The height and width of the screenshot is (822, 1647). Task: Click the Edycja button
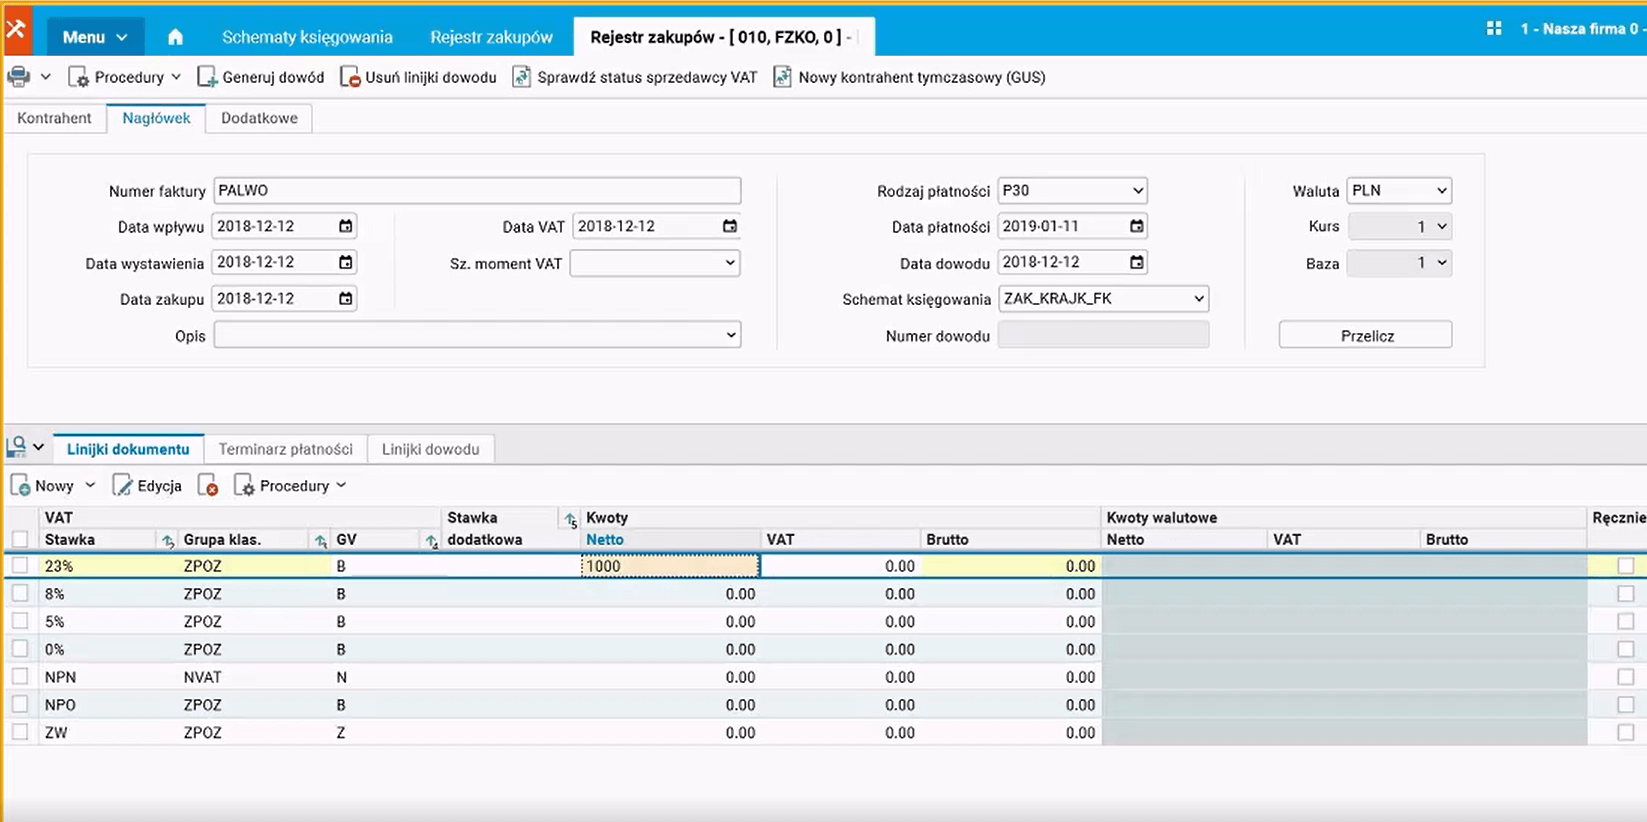pos(148,486)
